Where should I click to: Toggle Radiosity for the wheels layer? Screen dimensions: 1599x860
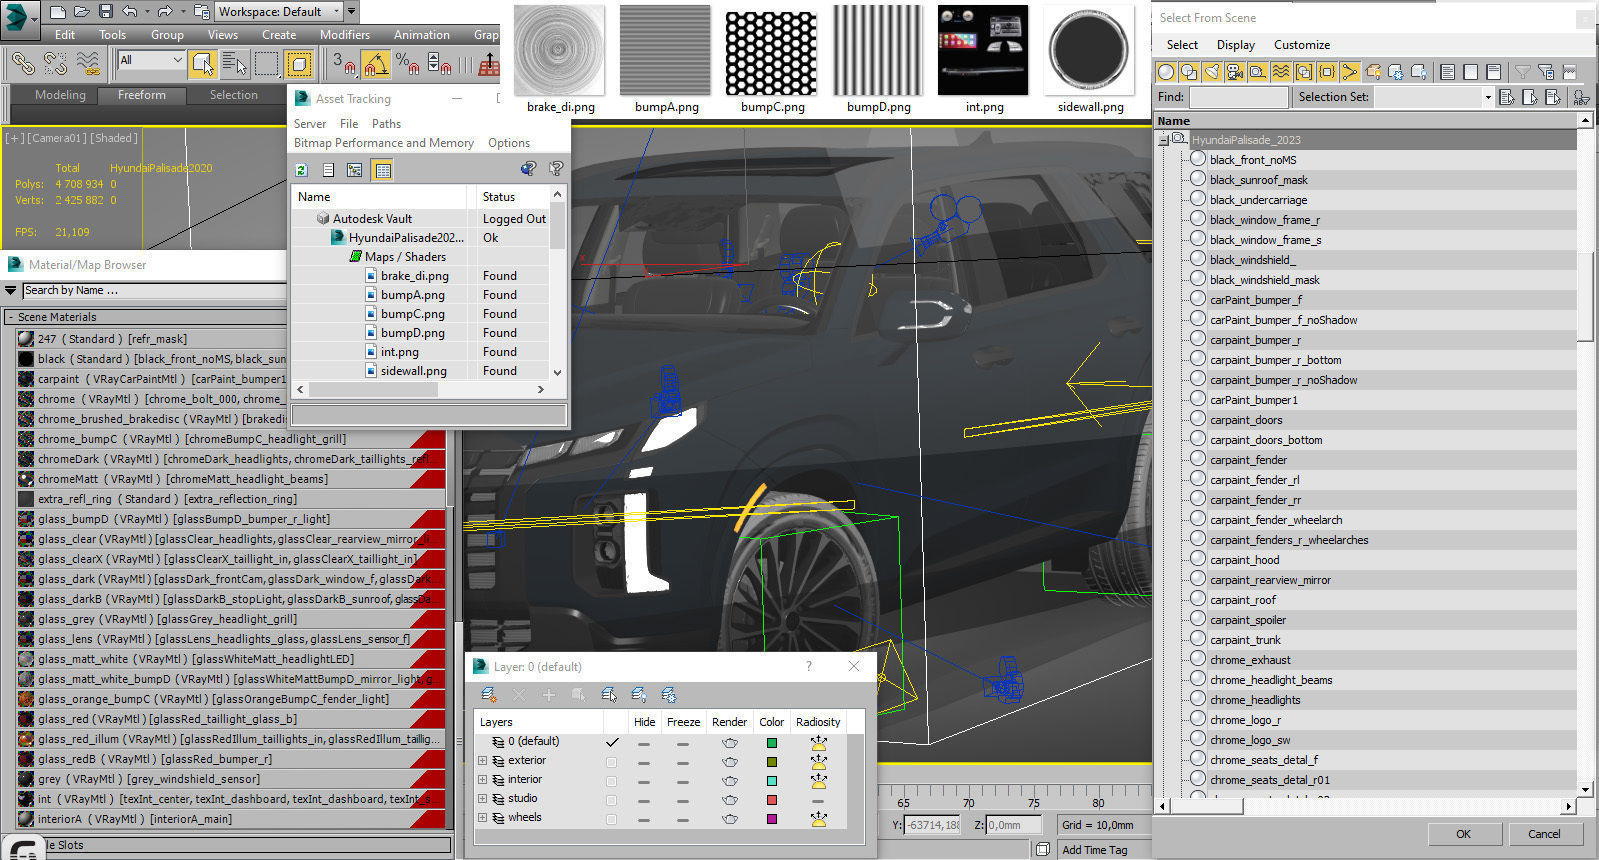point(818,819)
